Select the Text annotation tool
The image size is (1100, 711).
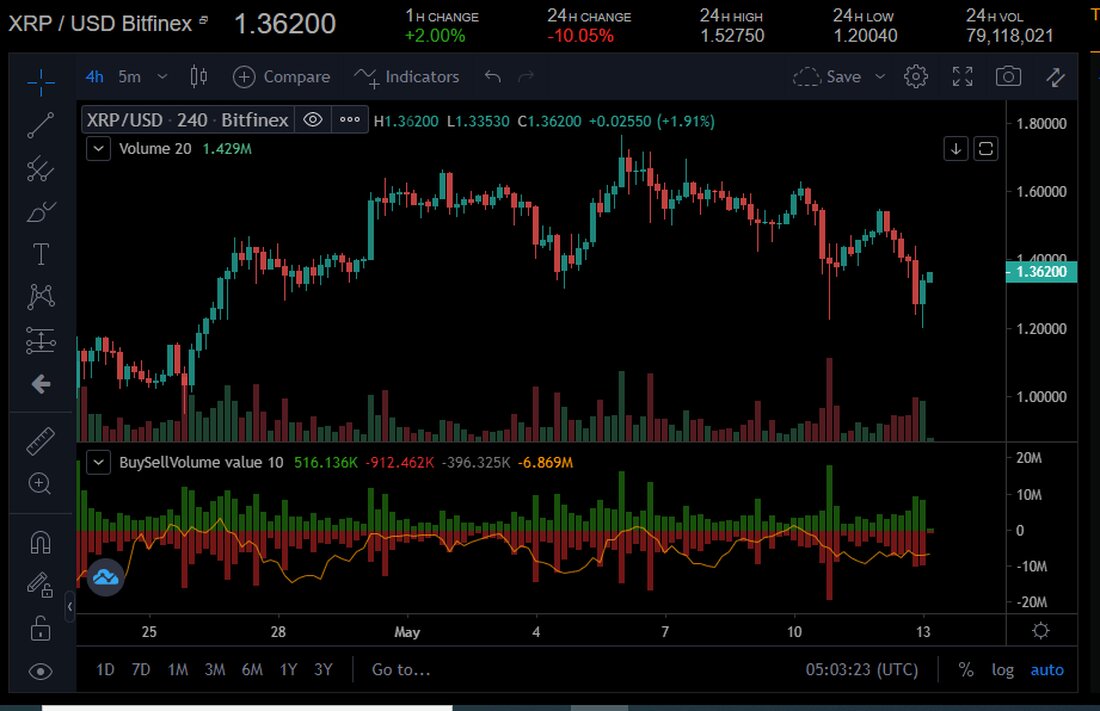click(41, 254)
